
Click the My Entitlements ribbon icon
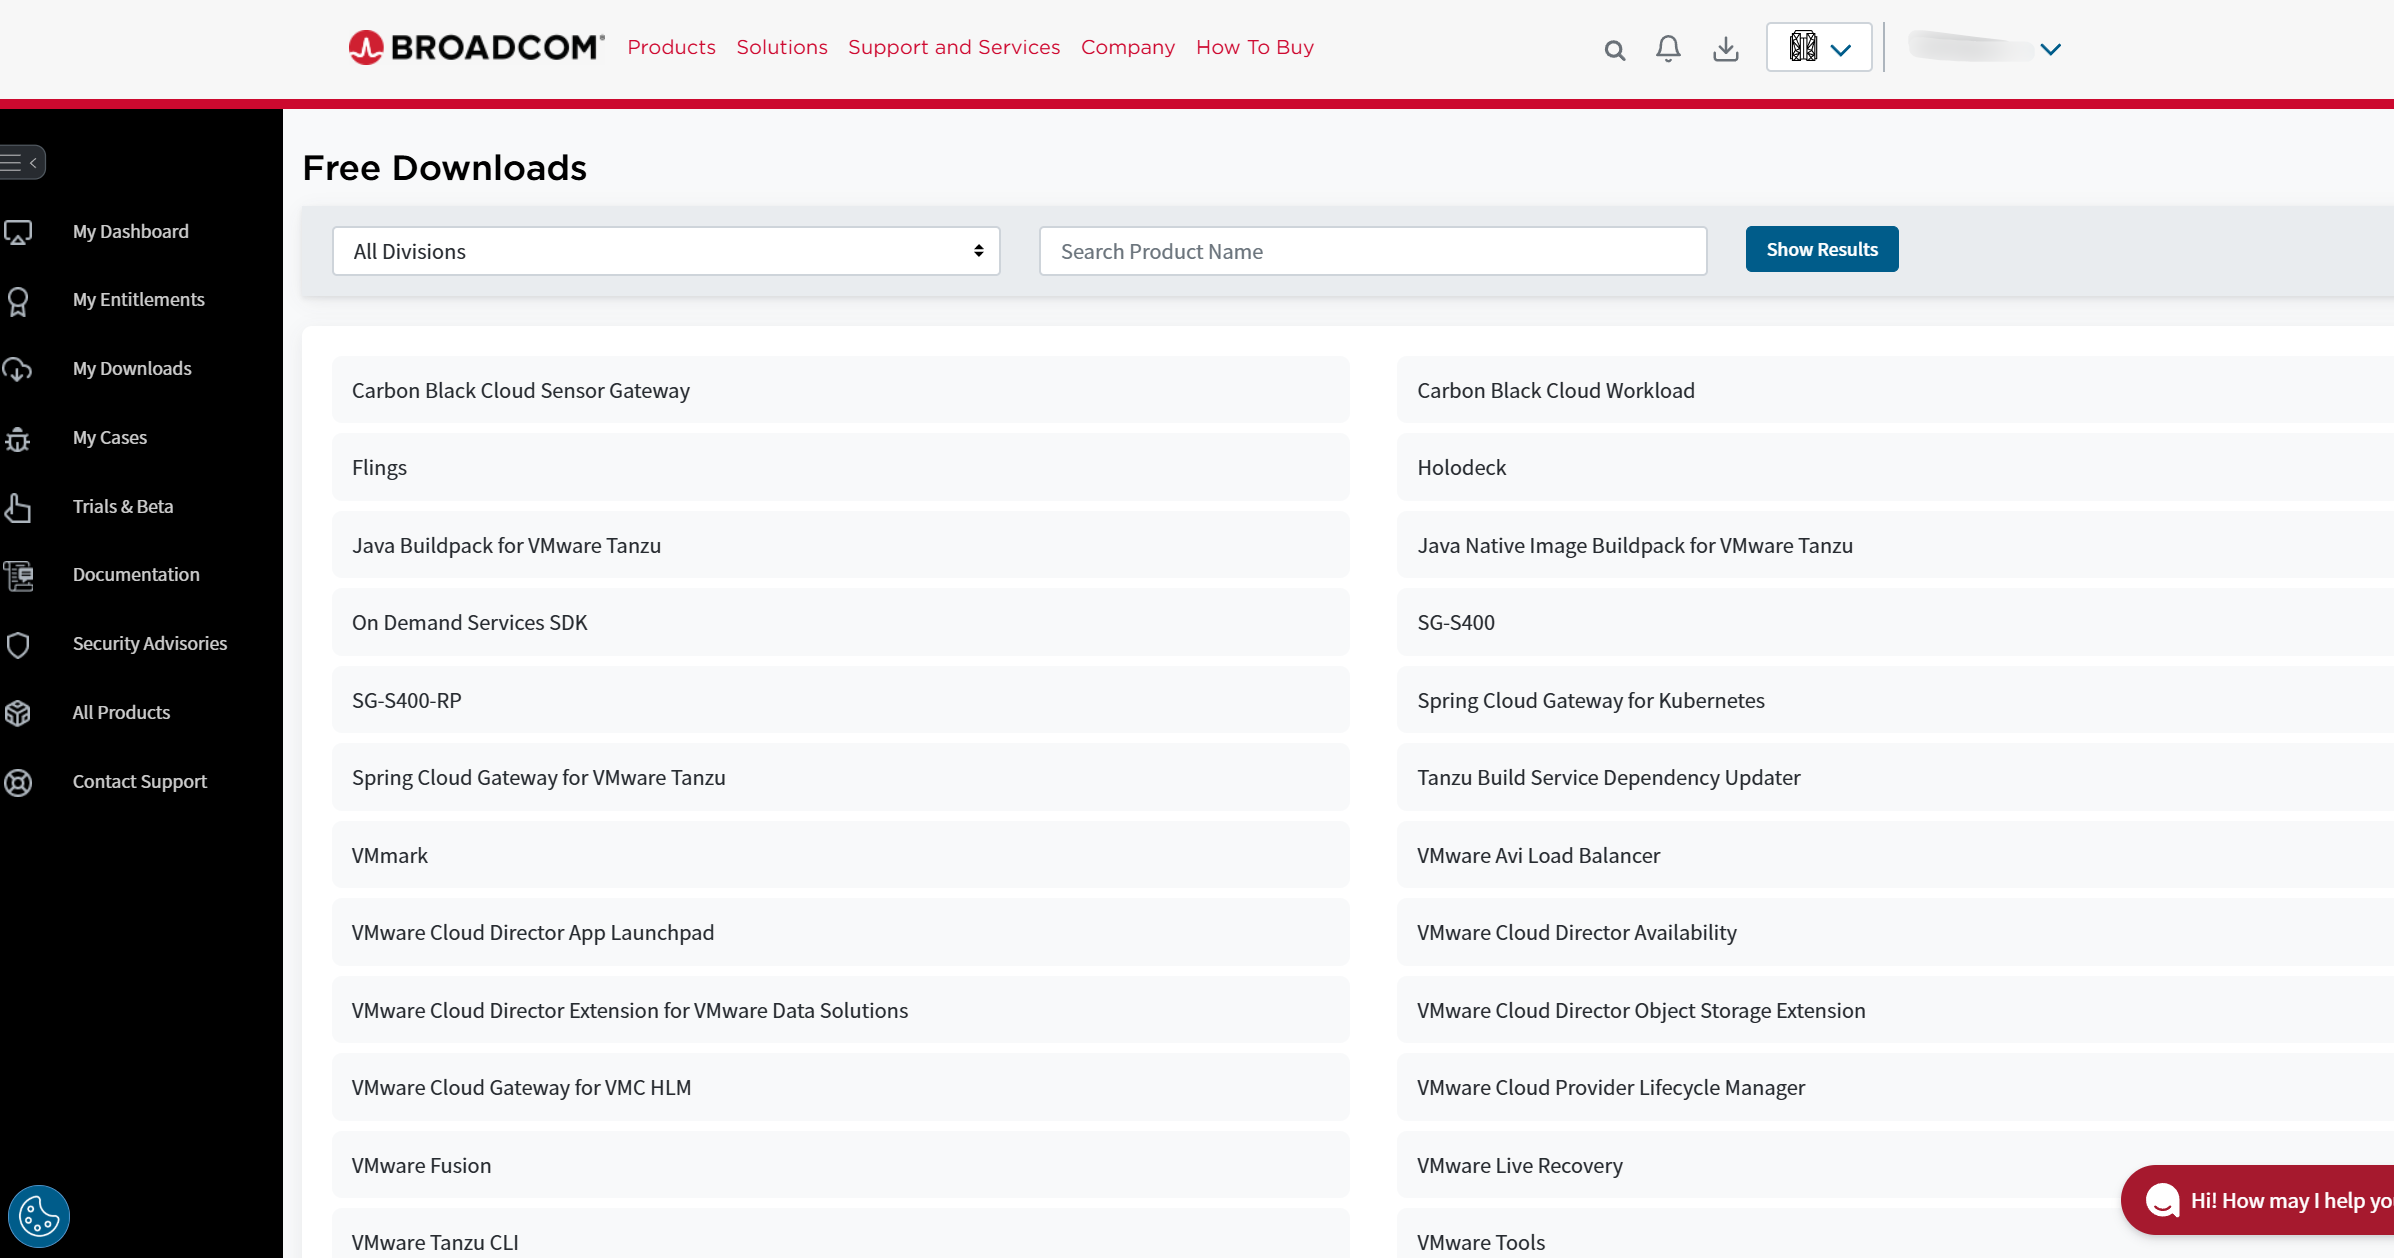click(18, 300)
